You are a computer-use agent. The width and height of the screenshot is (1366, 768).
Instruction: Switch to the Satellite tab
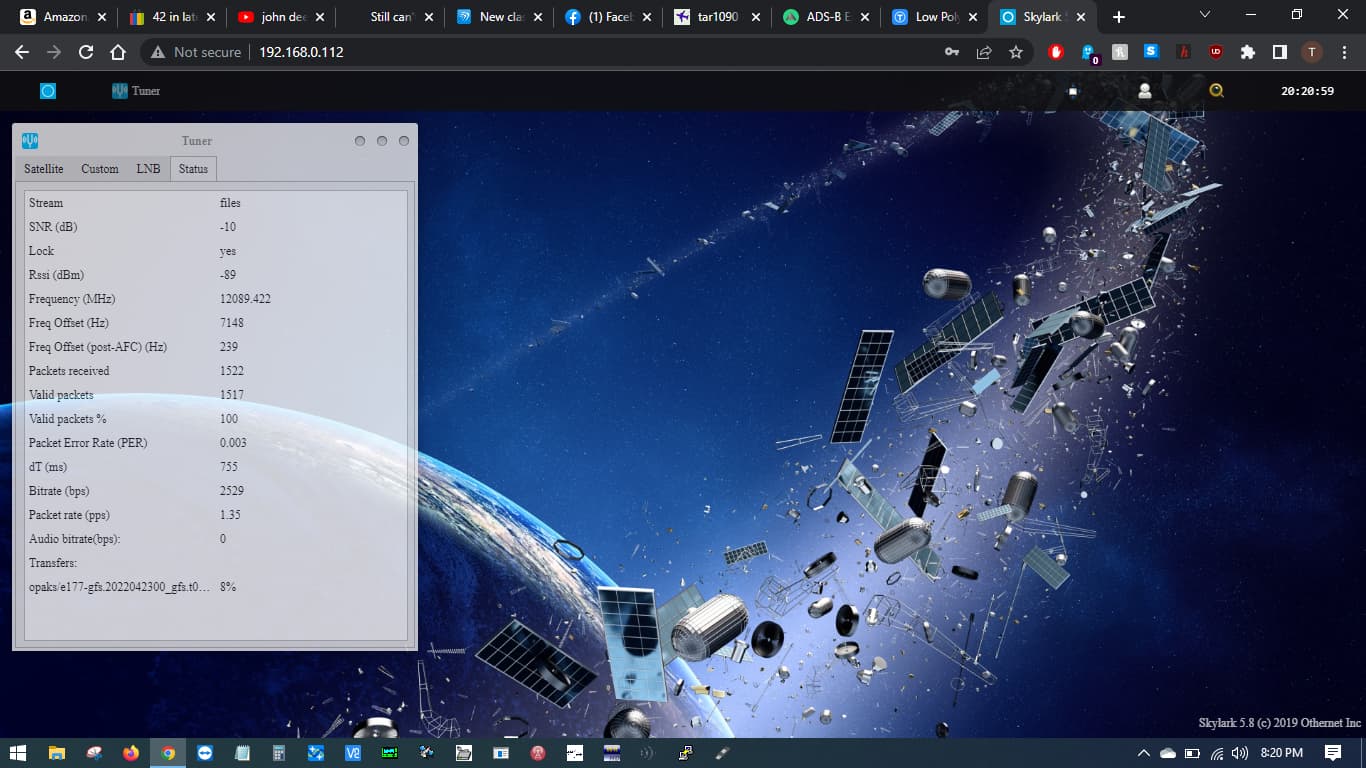[x=44, y=169]
